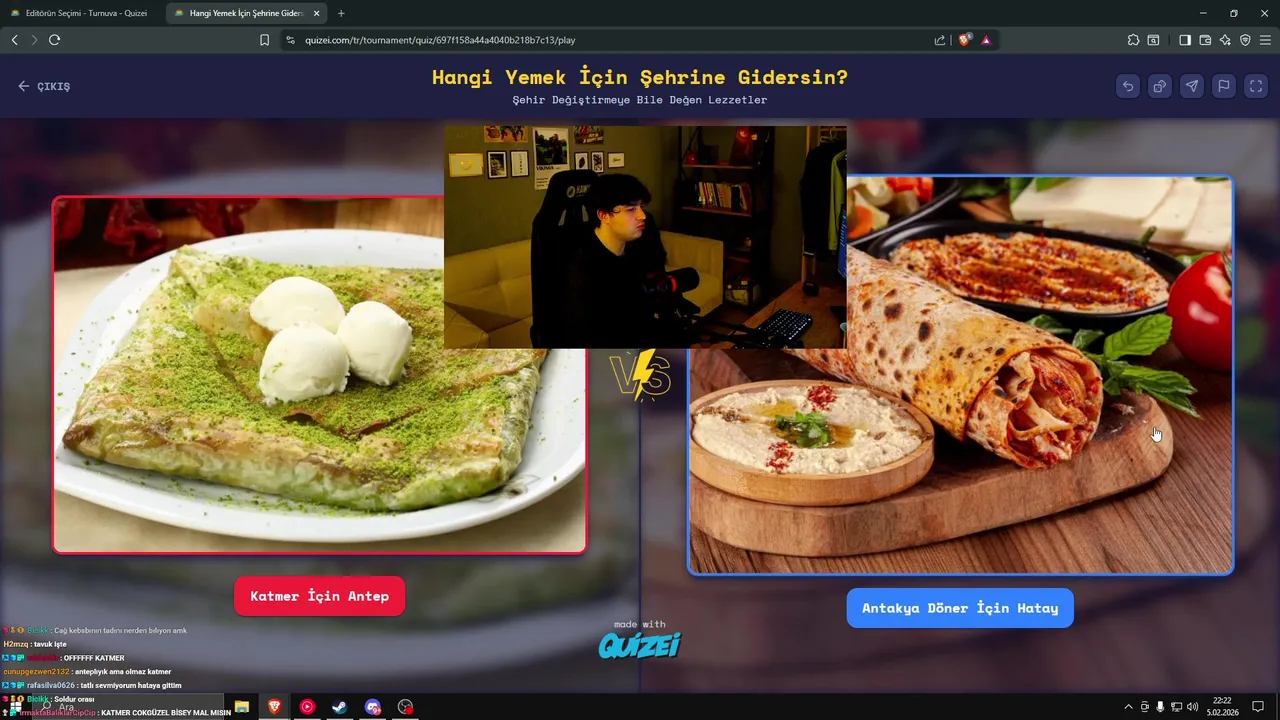Open Discord from the taskbar

[373, 707]
